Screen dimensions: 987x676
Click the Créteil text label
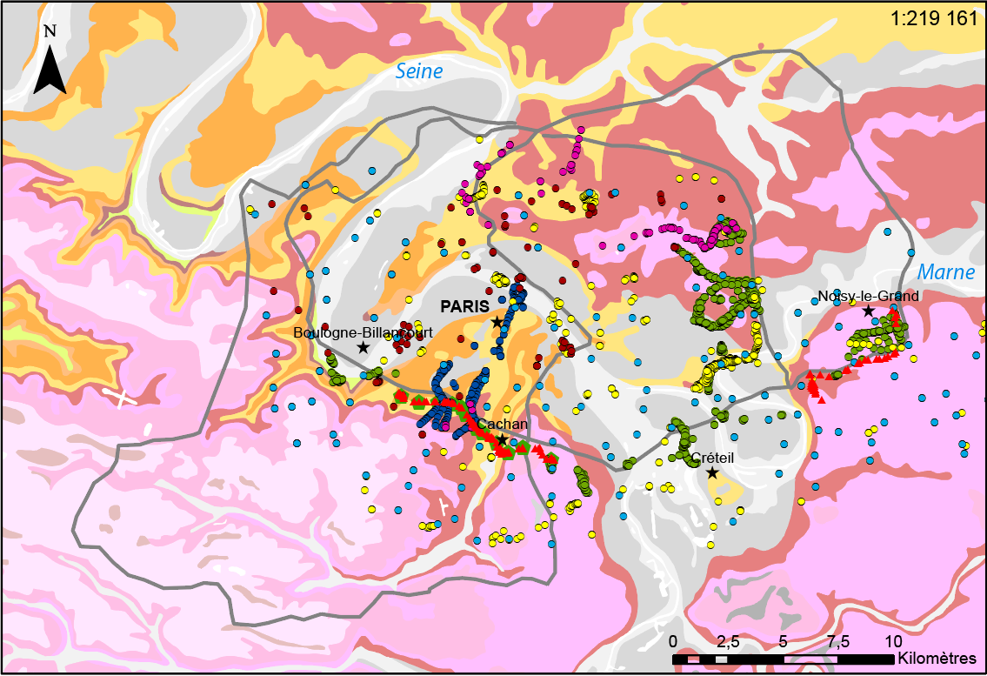tap(711, 457)
